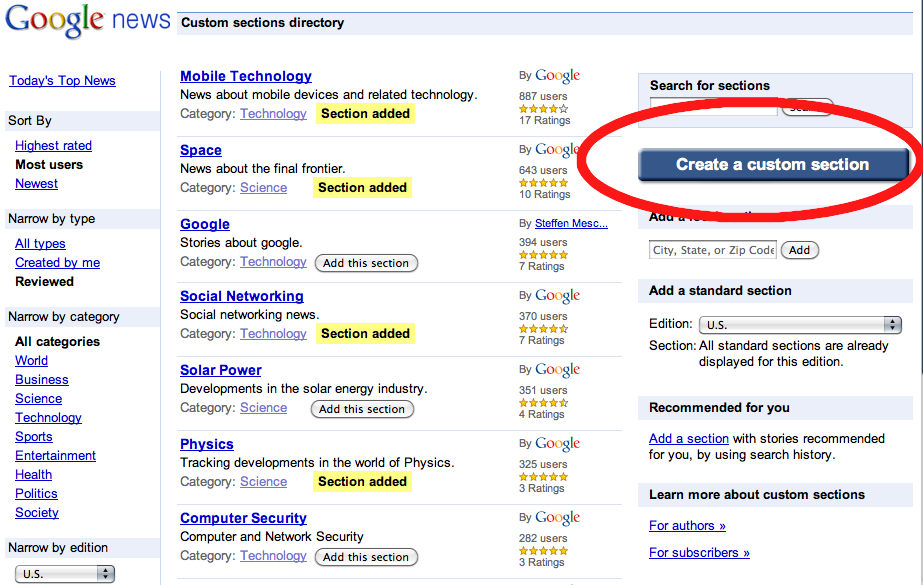
Task: Click the City, State, or Zip Code field
Action: (712, 250)
